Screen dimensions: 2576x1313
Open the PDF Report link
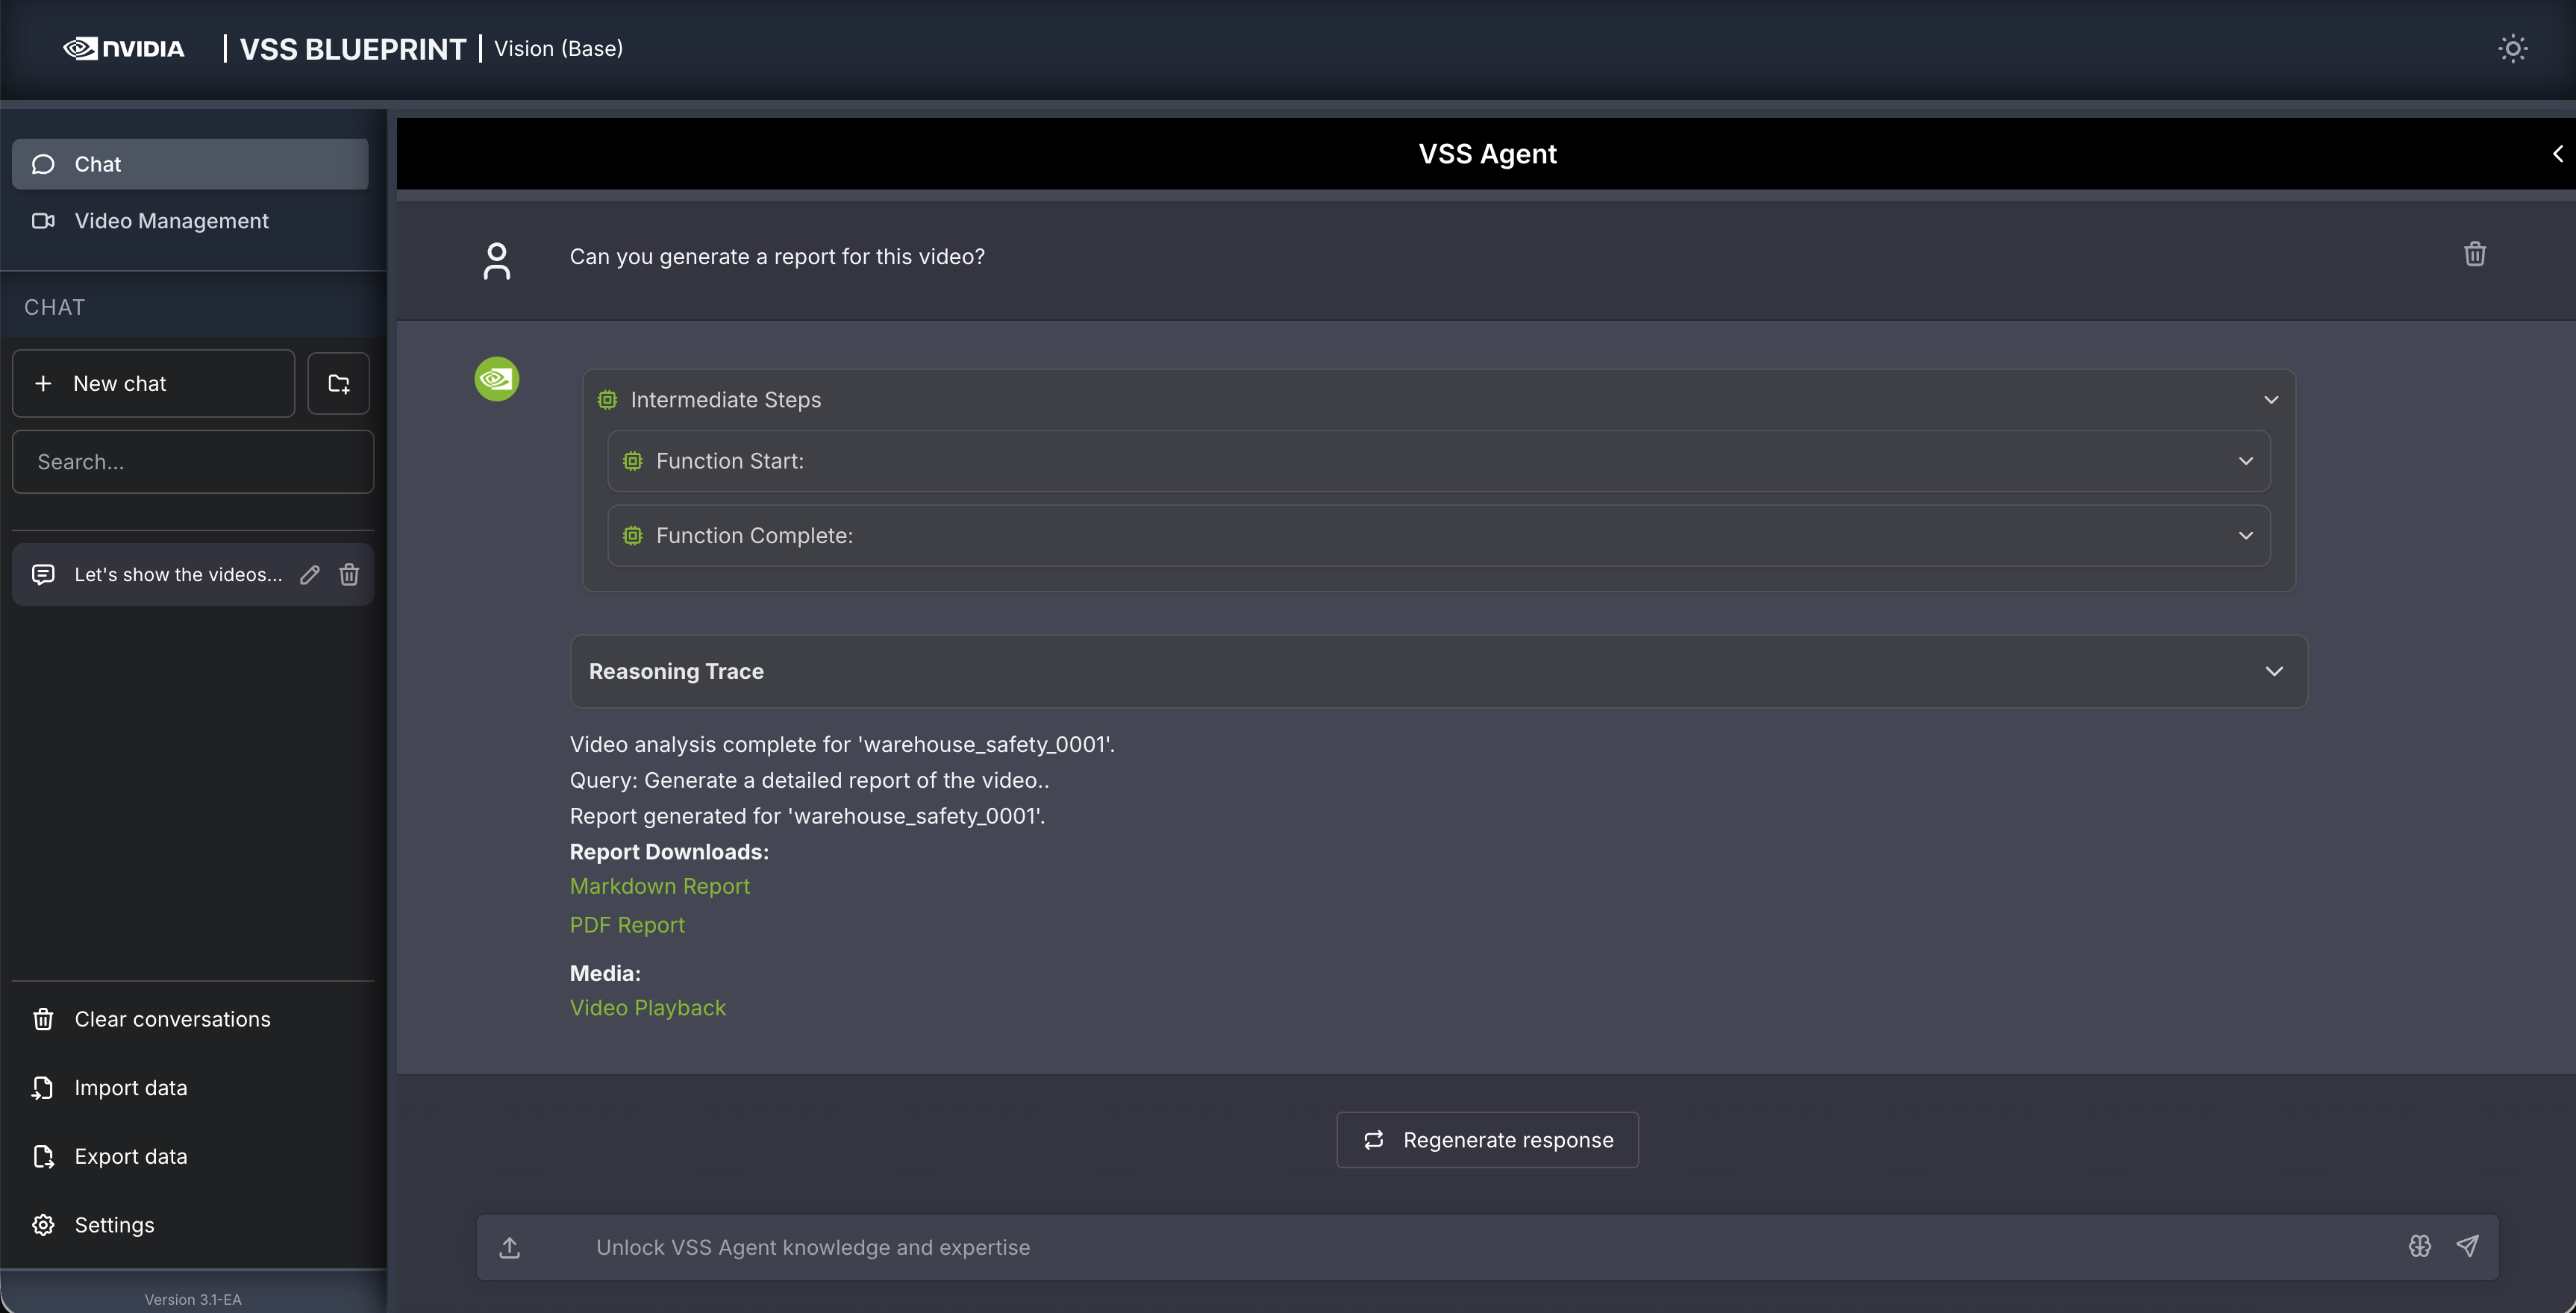point(627,925)
